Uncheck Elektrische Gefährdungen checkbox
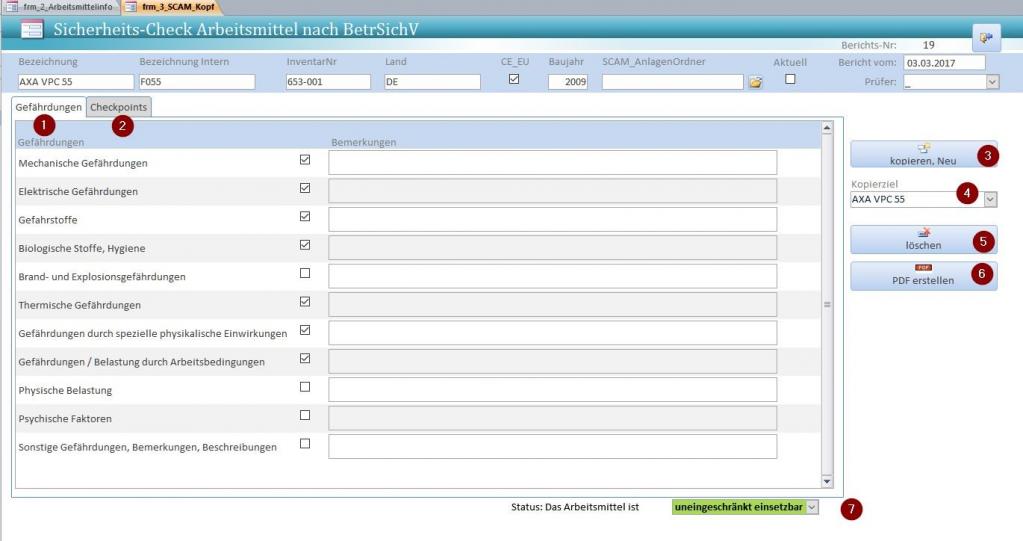The width and height of the screenshot is (1023, 541). point(305,188)
